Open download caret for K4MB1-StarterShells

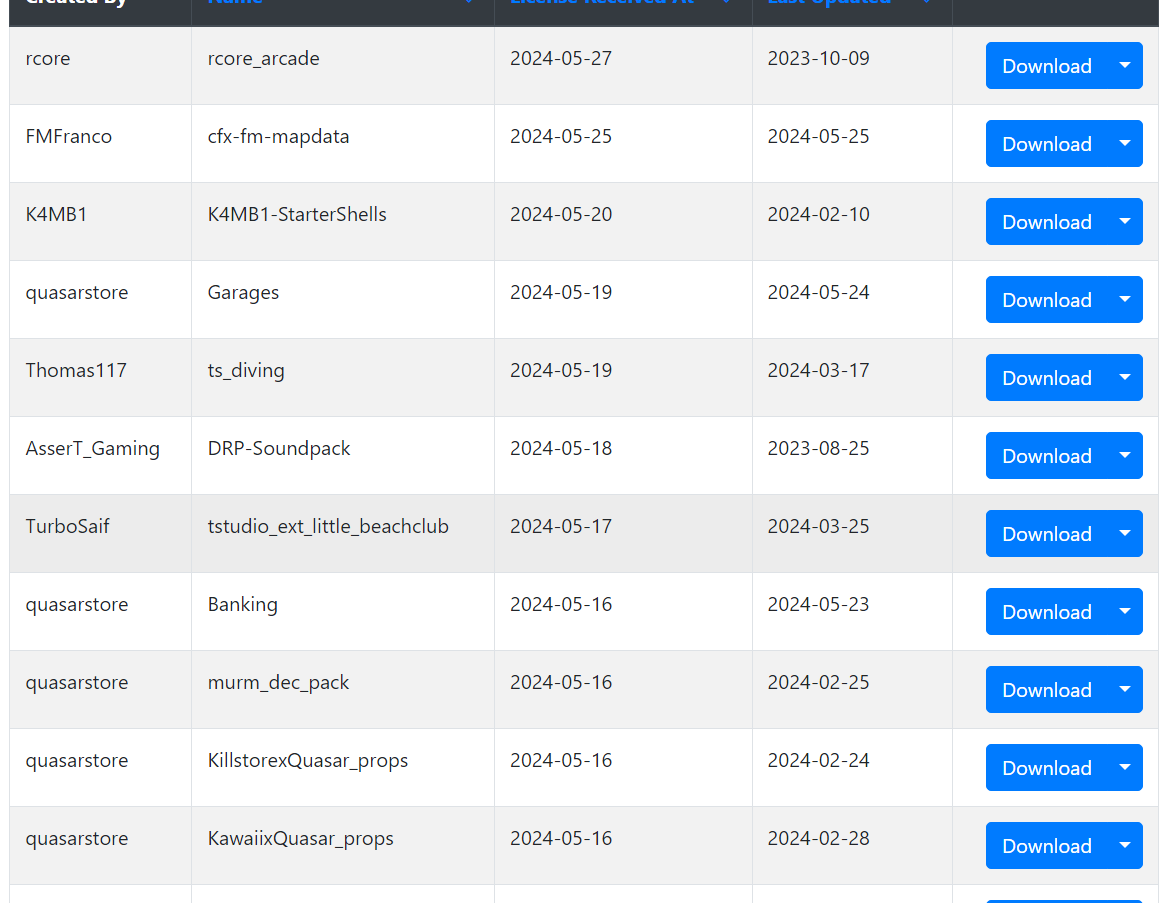click(1125, 221)
